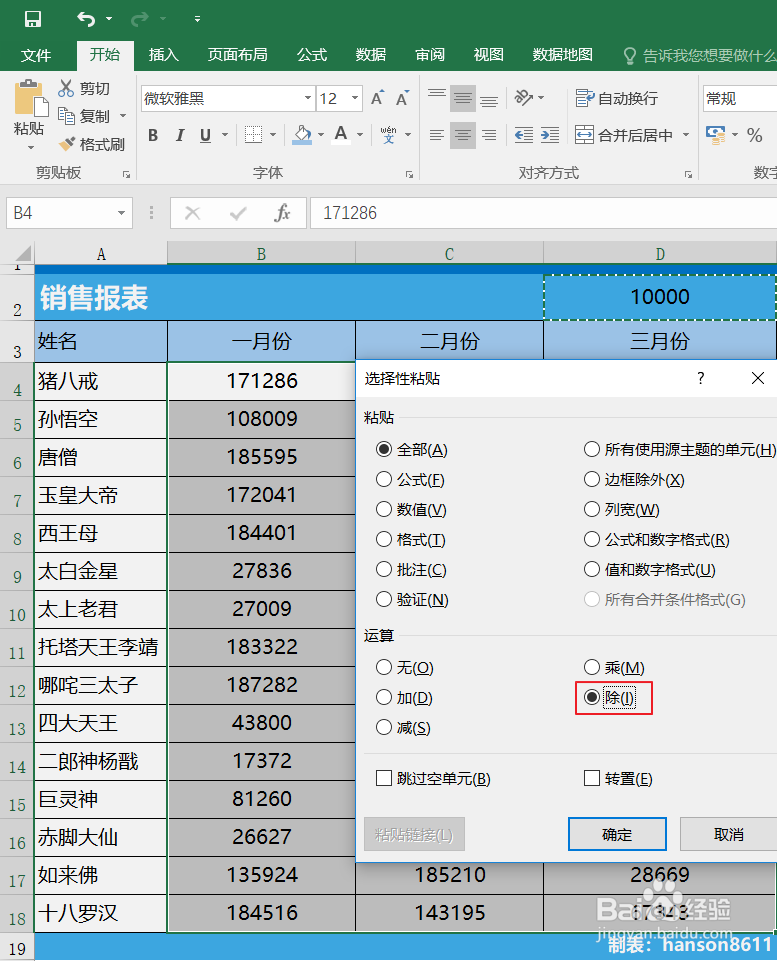Open the font name dropdown
Screen dimensions: 777x961
(308, 98)
